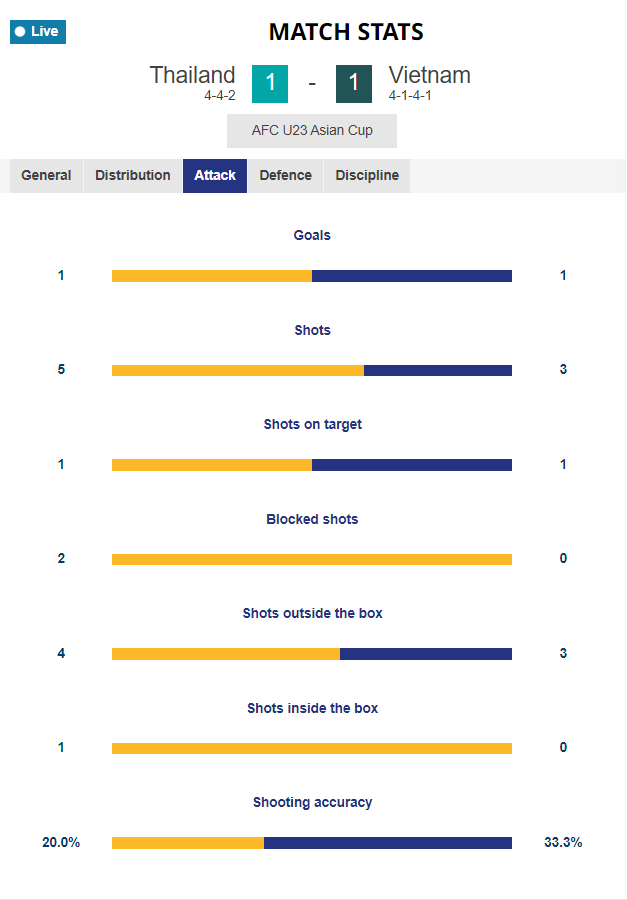Click the Thailand team name
Viewport: 627px width, 900px height.
(192, 75)
